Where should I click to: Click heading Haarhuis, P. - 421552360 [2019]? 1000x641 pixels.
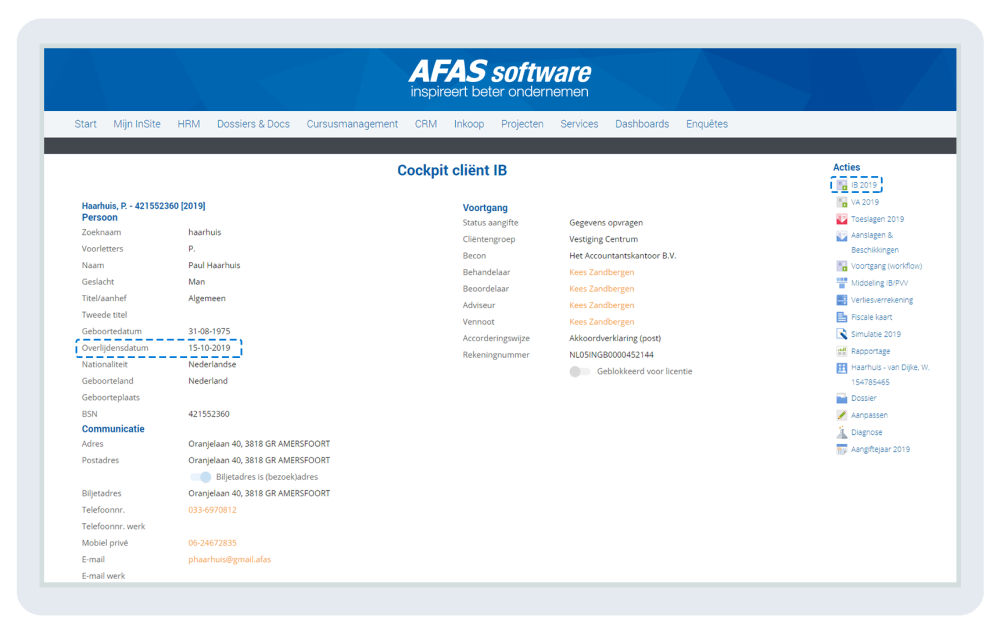pyautogui.click(x=143, y=206)
